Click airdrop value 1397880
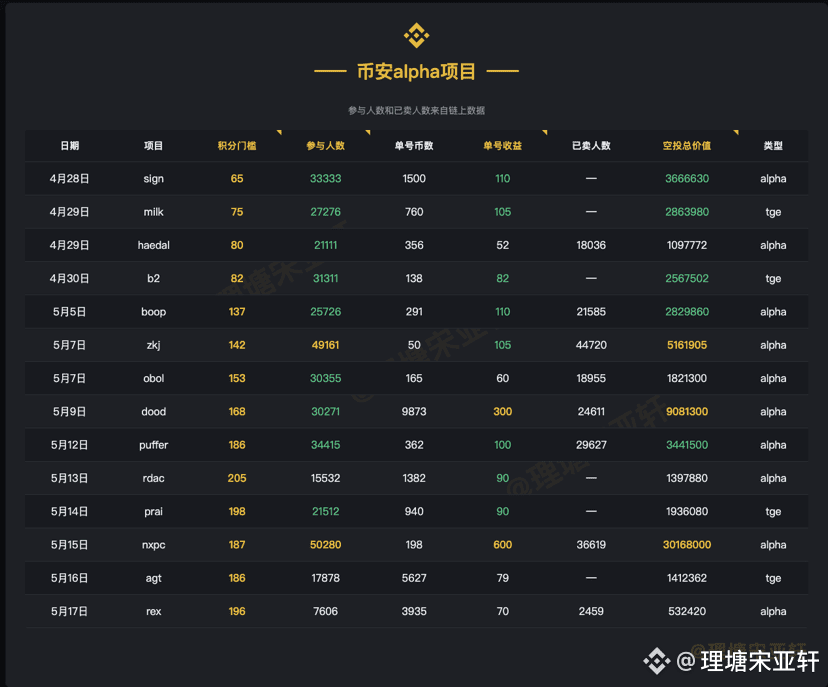The image size is (828, 687). 687,478
